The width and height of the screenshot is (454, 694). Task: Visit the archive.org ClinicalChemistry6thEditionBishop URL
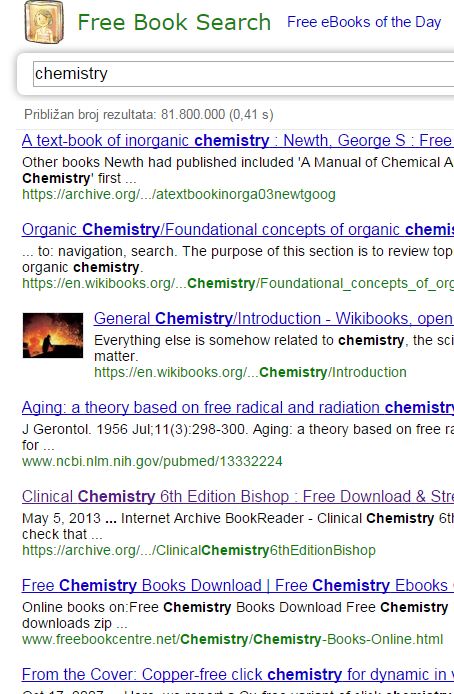click(199, 550)
